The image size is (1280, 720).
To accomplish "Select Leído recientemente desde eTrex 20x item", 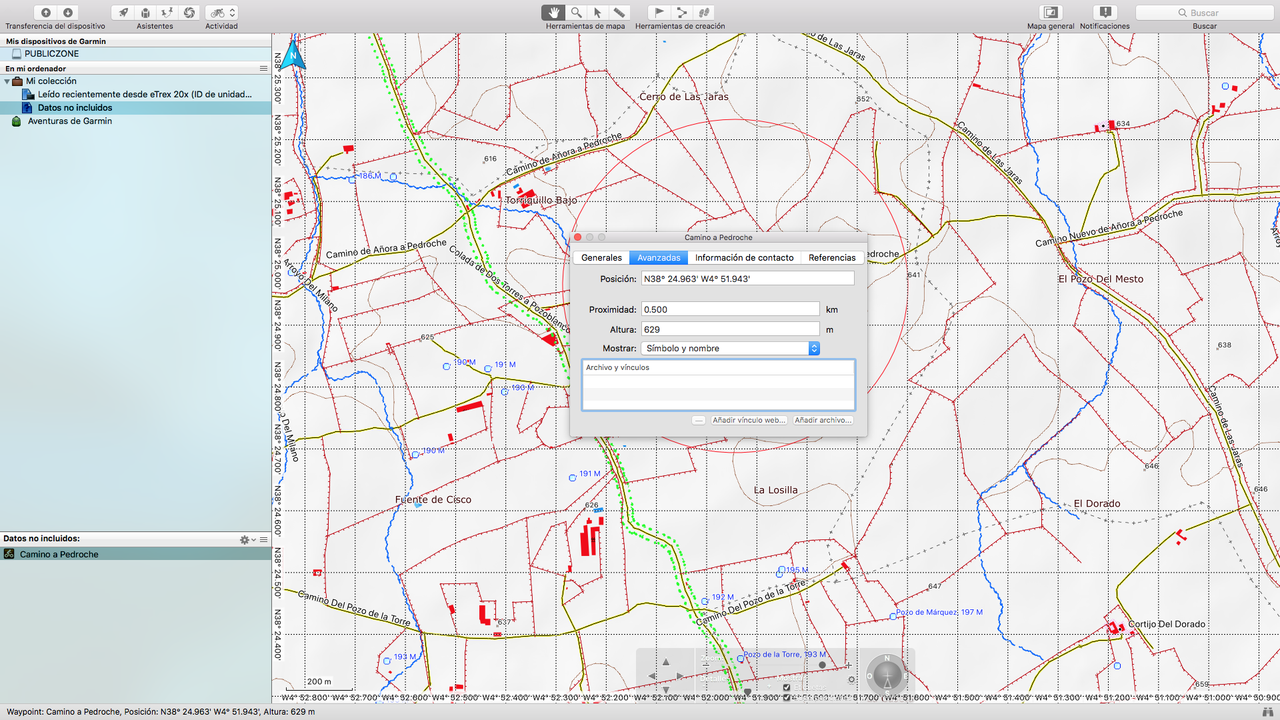I will pyautogui.click(x=135, y=94).
